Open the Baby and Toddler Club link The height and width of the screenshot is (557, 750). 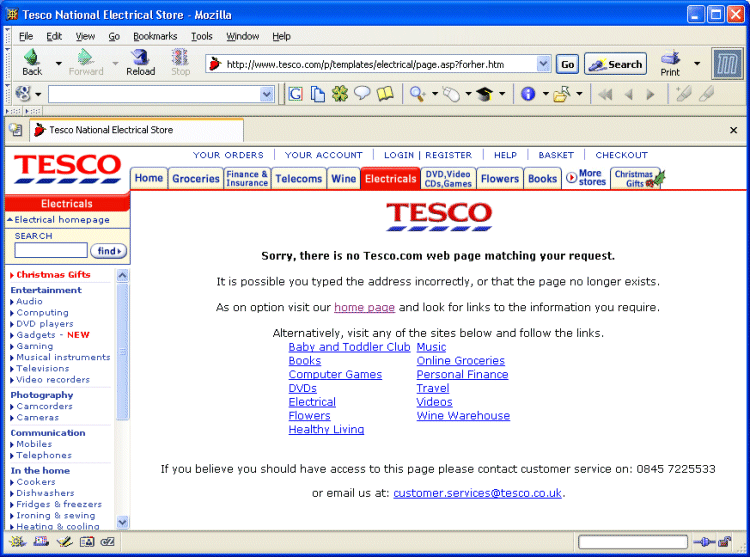click(349, 347)
